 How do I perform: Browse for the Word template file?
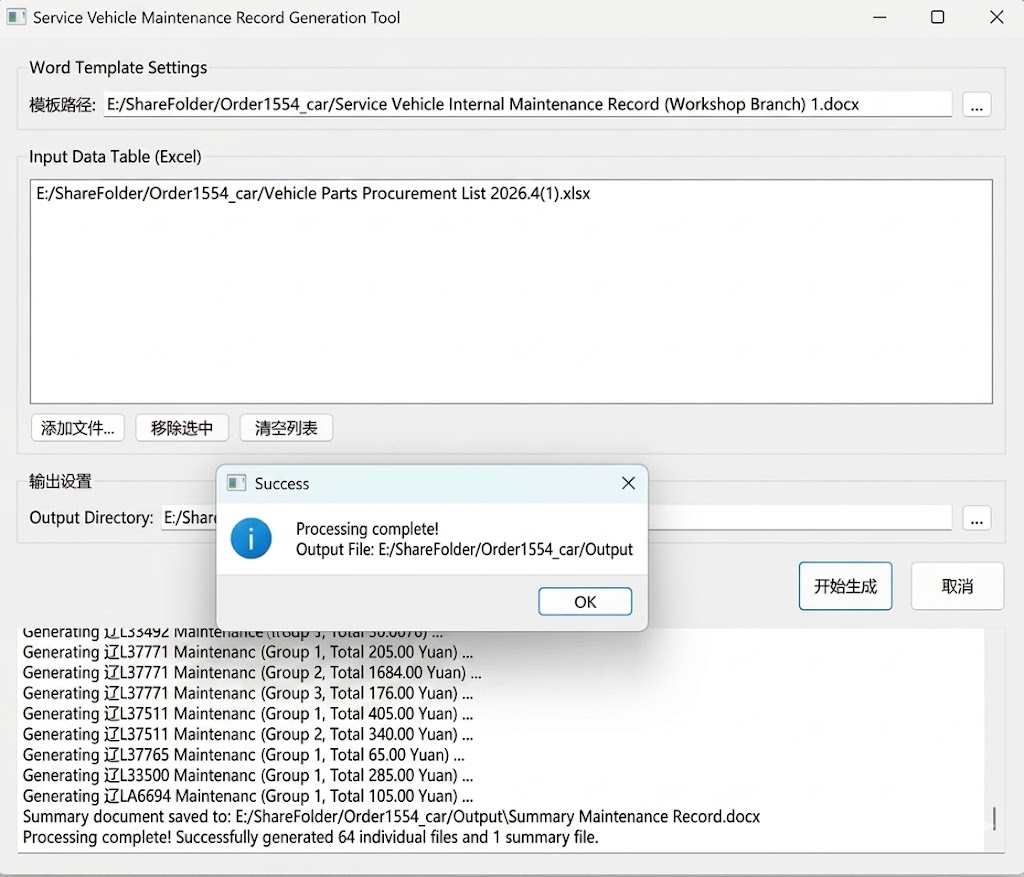977,105
